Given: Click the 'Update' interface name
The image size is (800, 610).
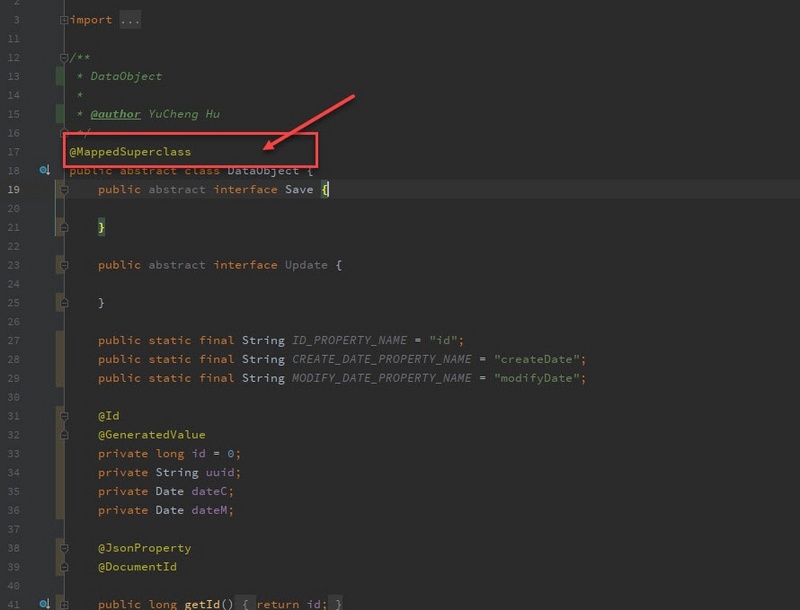Looking at the screenshot, I should [306, 265].
